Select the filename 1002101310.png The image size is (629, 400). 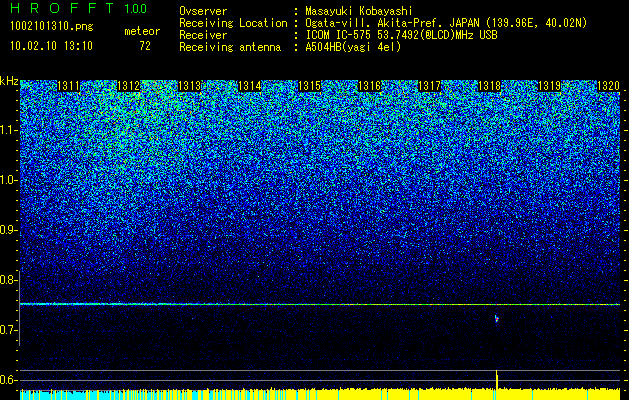pyautogui.click(x=52, y=26)
